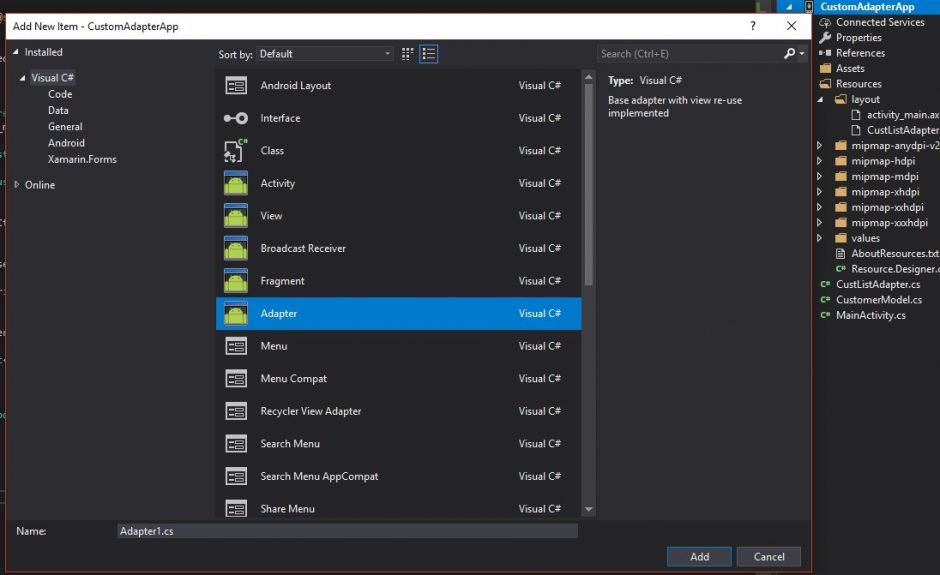Click MainActivity.cs C# file icon
Screen dimensions: 940x575
tap(825, 315)
